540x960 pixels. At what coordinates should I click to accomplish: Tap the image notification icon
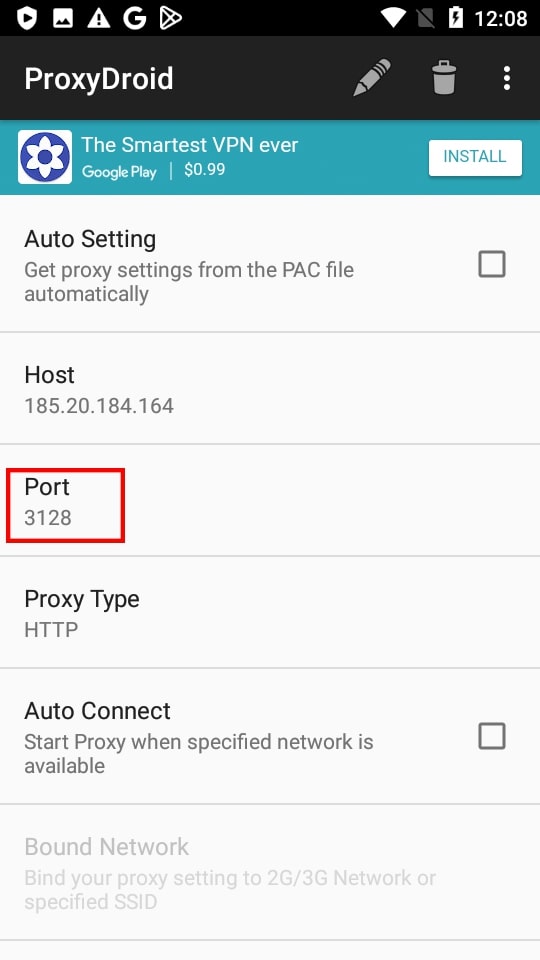tap(62, 18)
